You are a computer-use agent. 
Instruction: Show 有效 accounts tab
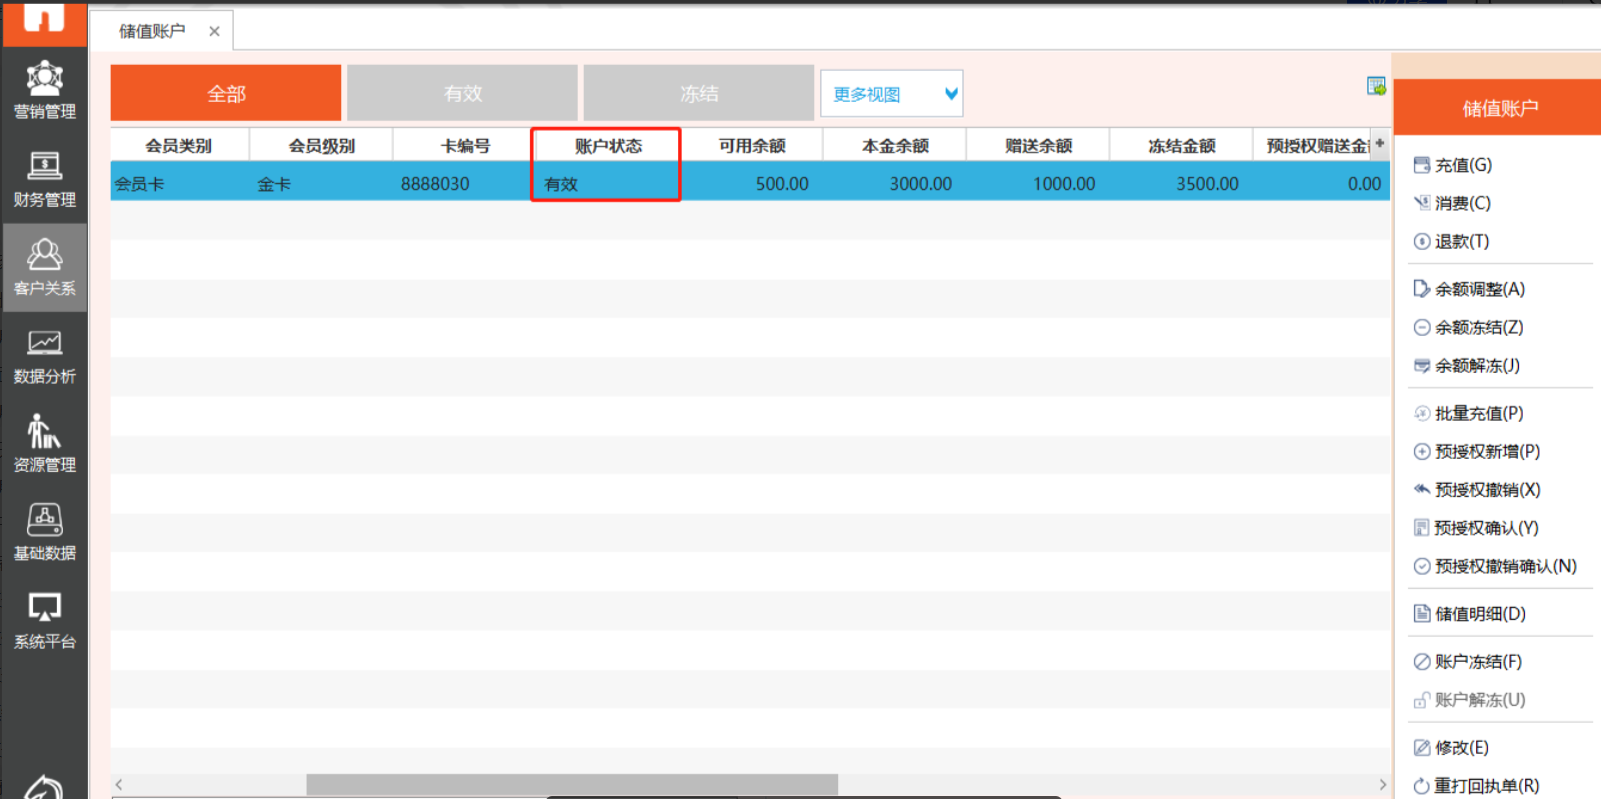tap(462, 93)
